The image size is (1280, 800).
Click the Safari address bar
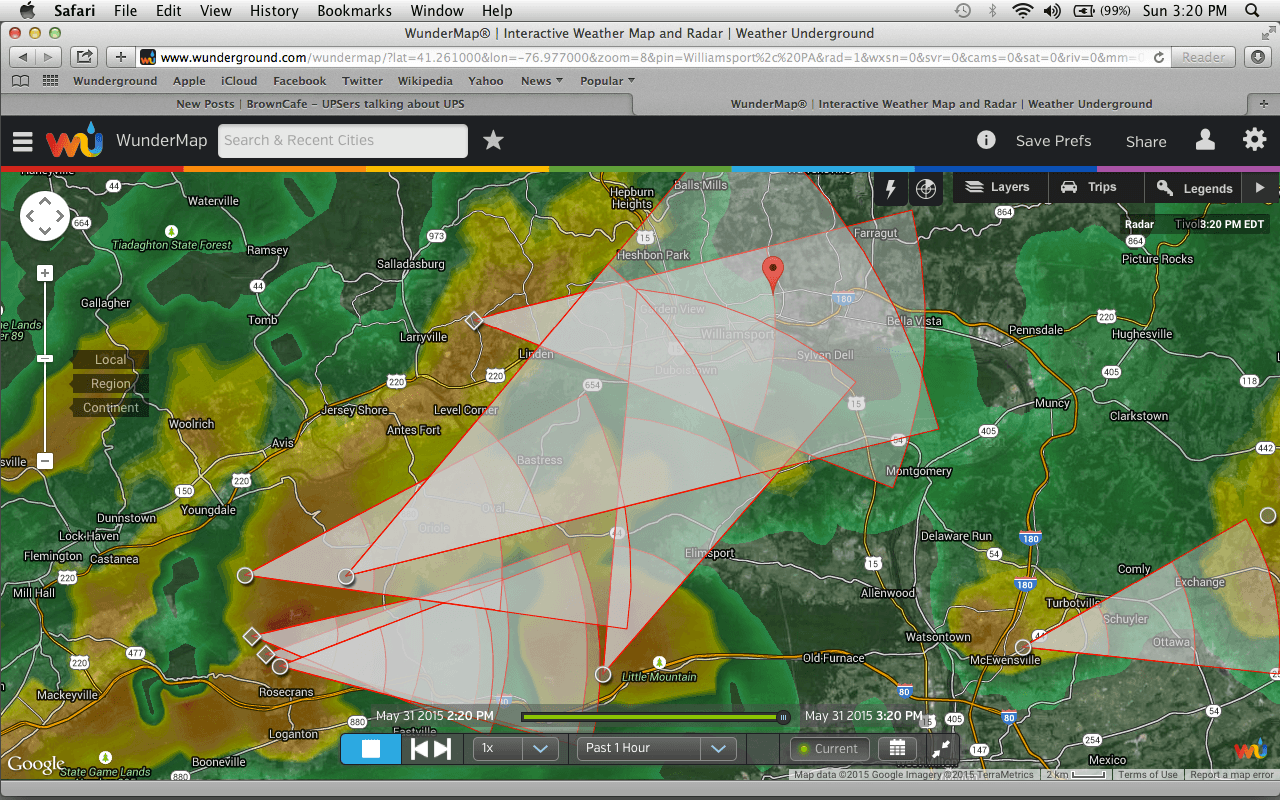point(651,57)
